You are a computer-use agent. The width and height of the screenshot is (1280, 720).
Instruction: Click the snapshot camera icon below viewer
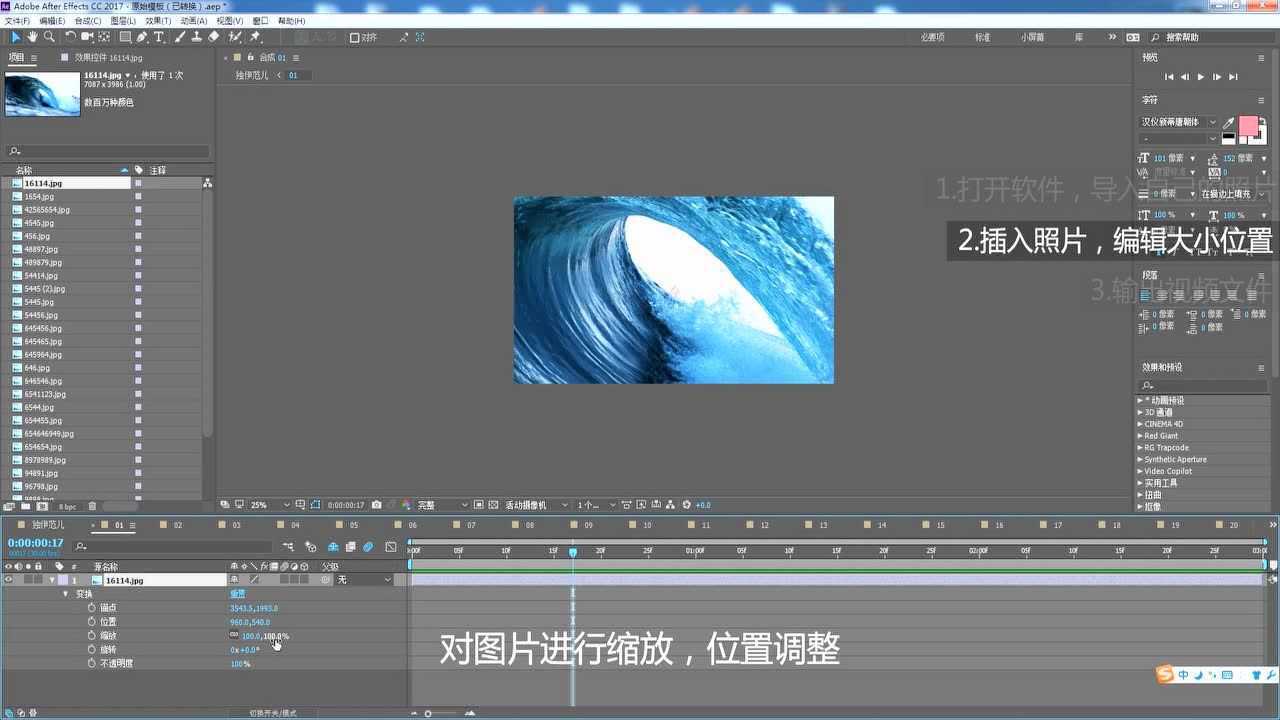(x=376, y=505)
